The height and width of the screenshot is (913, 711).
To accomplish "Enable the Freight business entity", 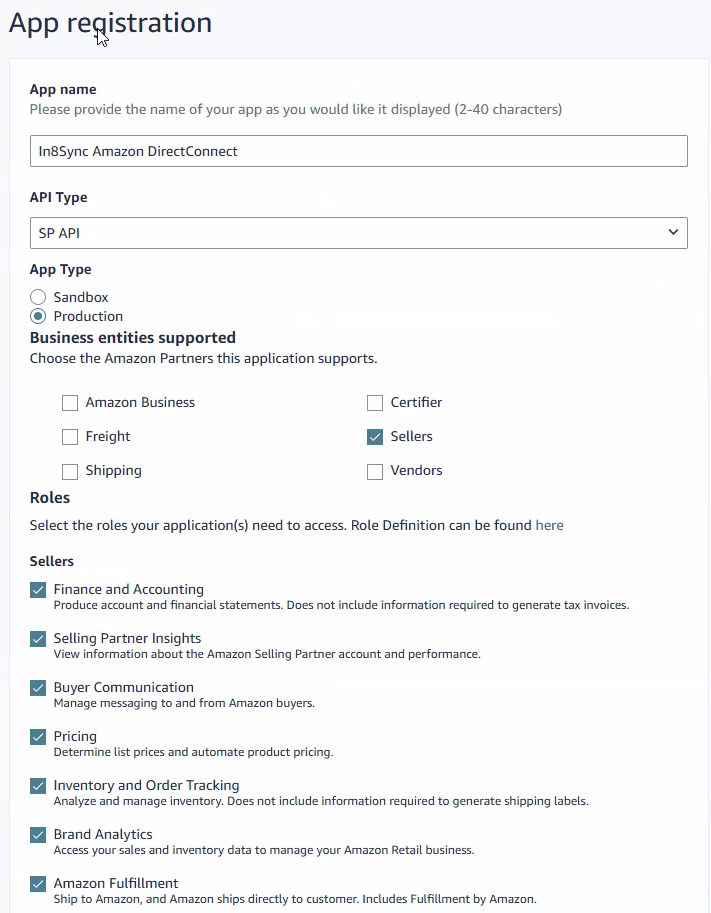I will (70, 437).
